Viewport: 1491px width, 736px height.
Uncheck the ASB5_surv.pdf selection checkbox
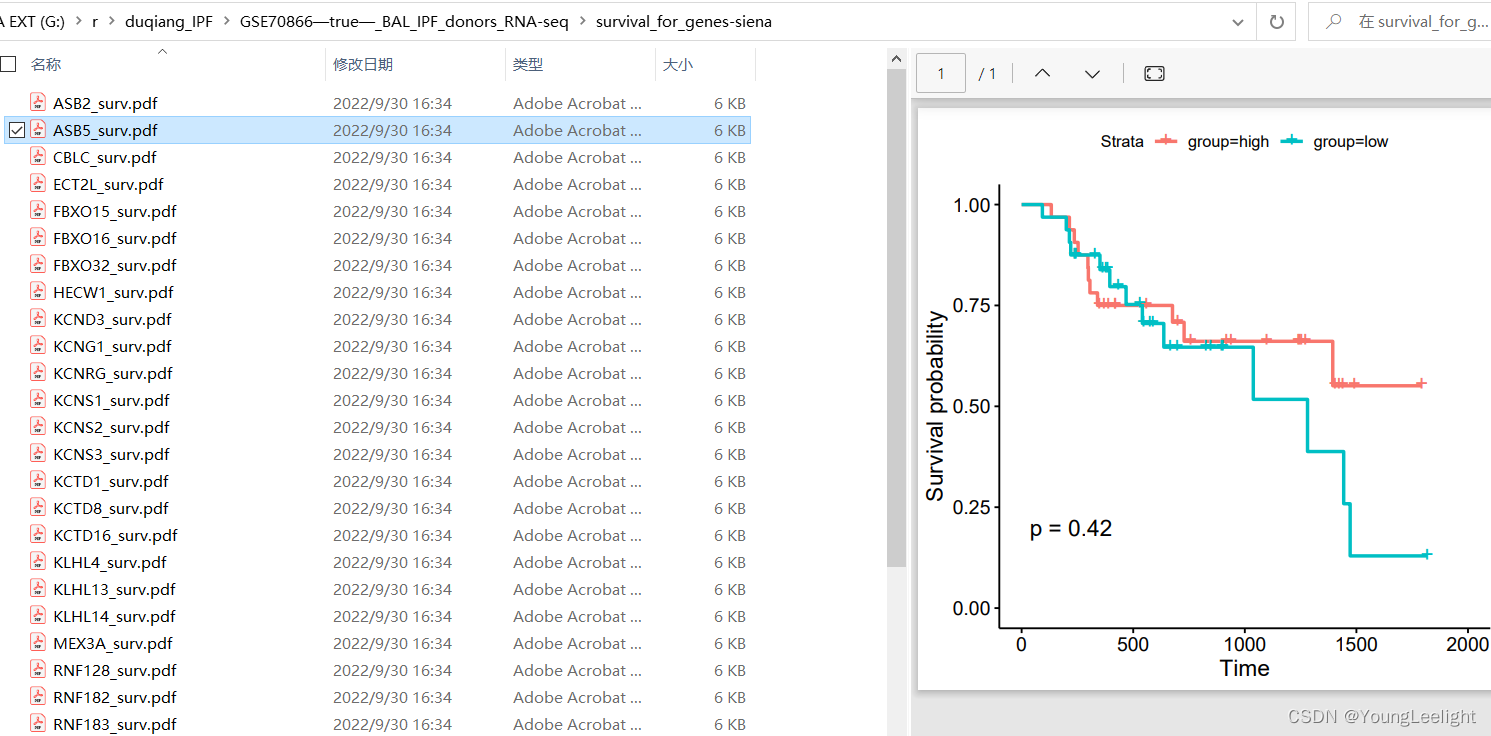16,130
